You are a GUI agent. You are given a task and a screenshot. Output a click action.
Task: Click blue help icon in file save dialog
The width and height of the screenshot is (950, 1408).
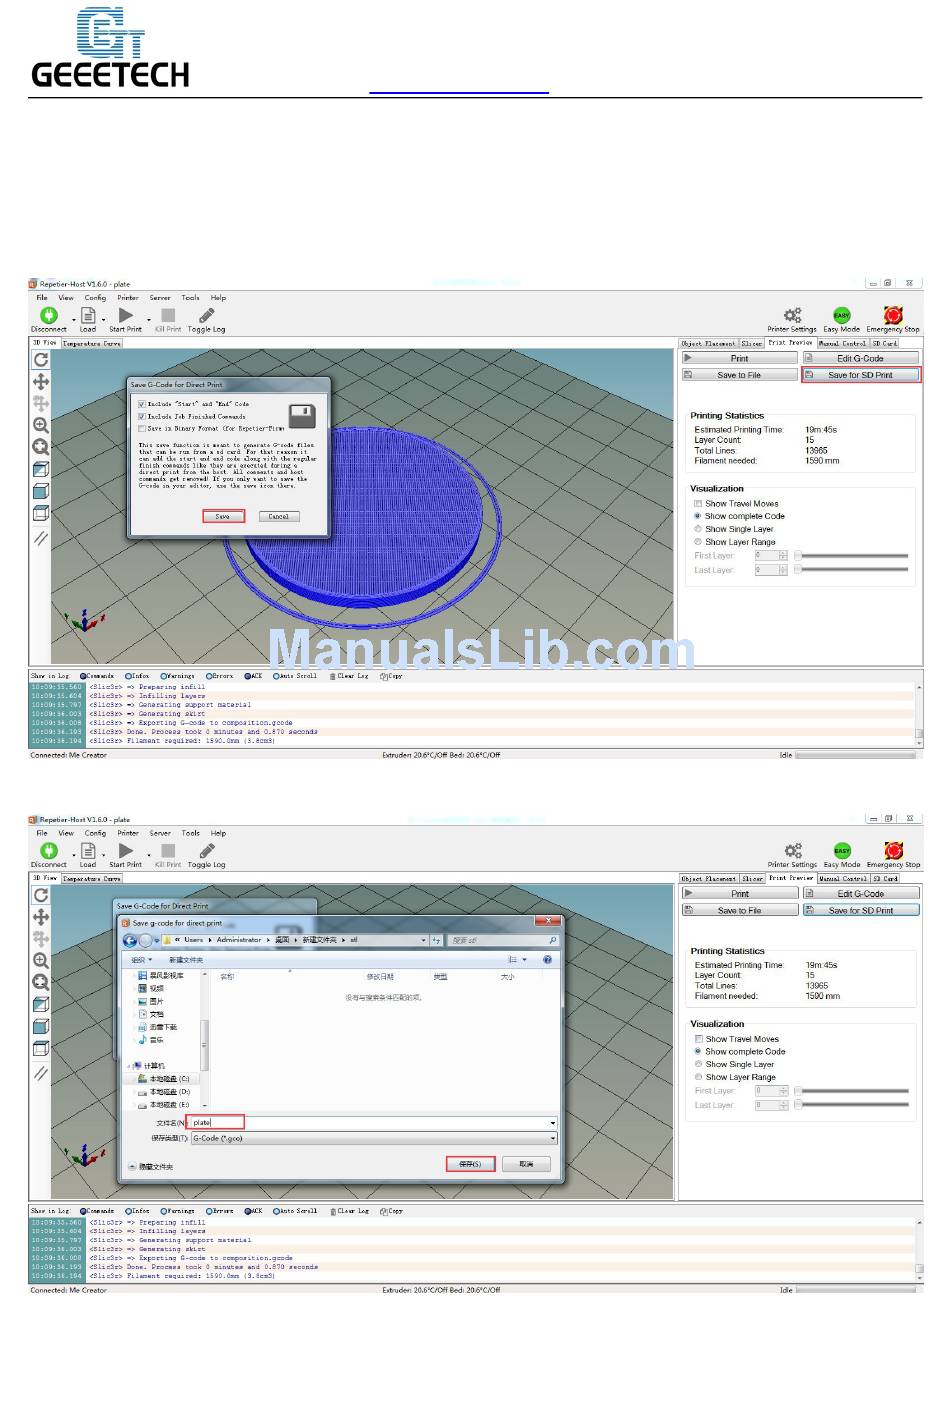(547, 960)
